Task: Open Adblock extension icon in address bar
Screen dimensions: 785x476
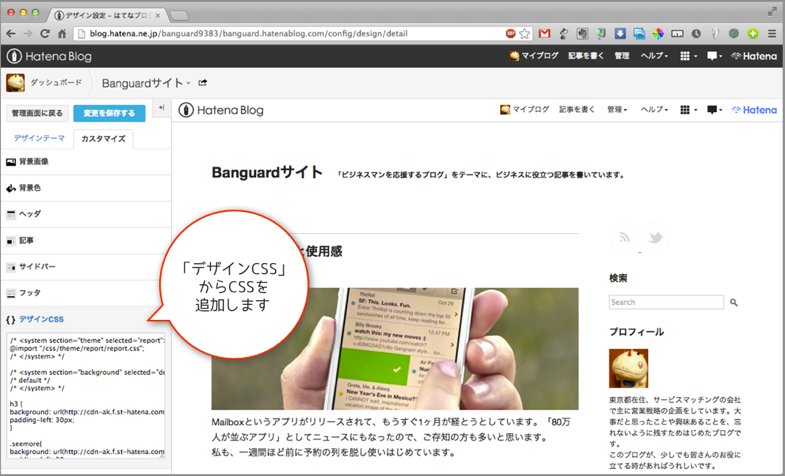Action: point(510,34)
